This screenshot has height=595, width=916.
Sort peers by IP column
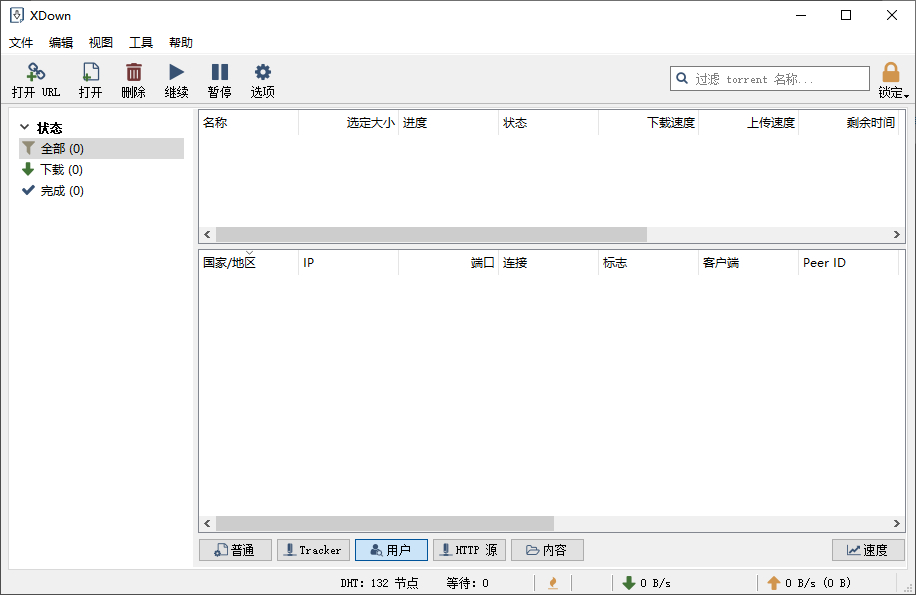click(349, 263)
